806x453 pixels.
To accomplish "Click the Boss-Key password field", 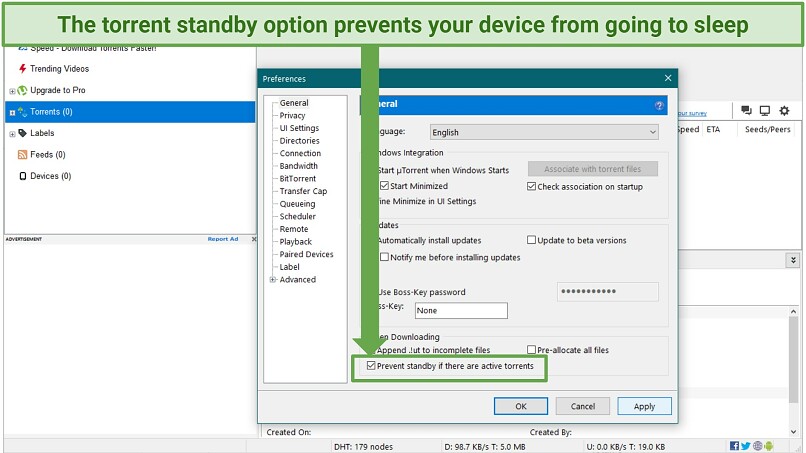I will (608, 292).
